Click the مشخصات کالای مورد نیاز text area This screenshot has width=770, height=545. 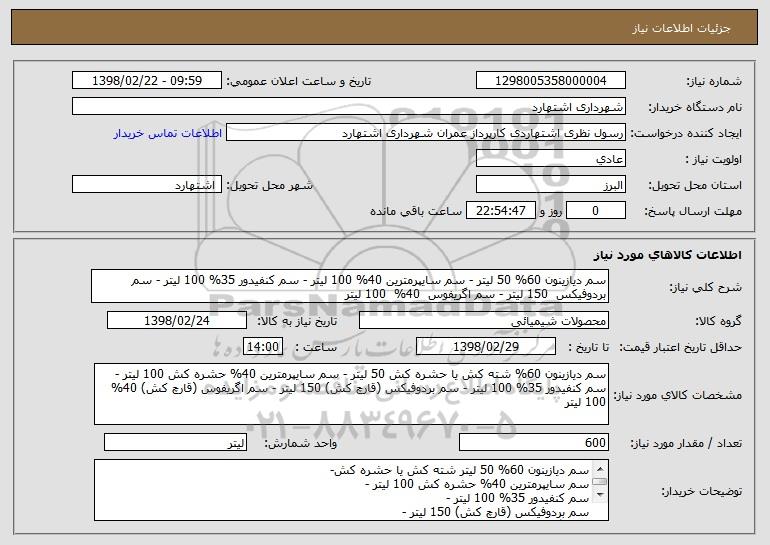click(x=351, y=394)
